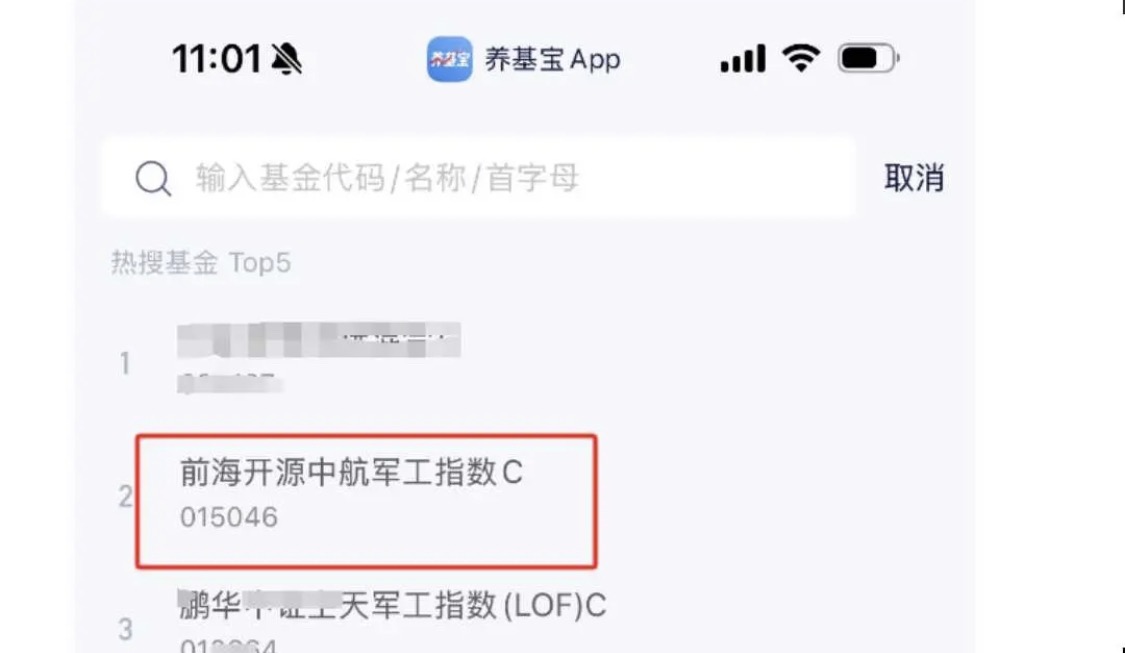Tap the partially hidden code under third fund
The image size is (1125, 653).
(228, 646)
